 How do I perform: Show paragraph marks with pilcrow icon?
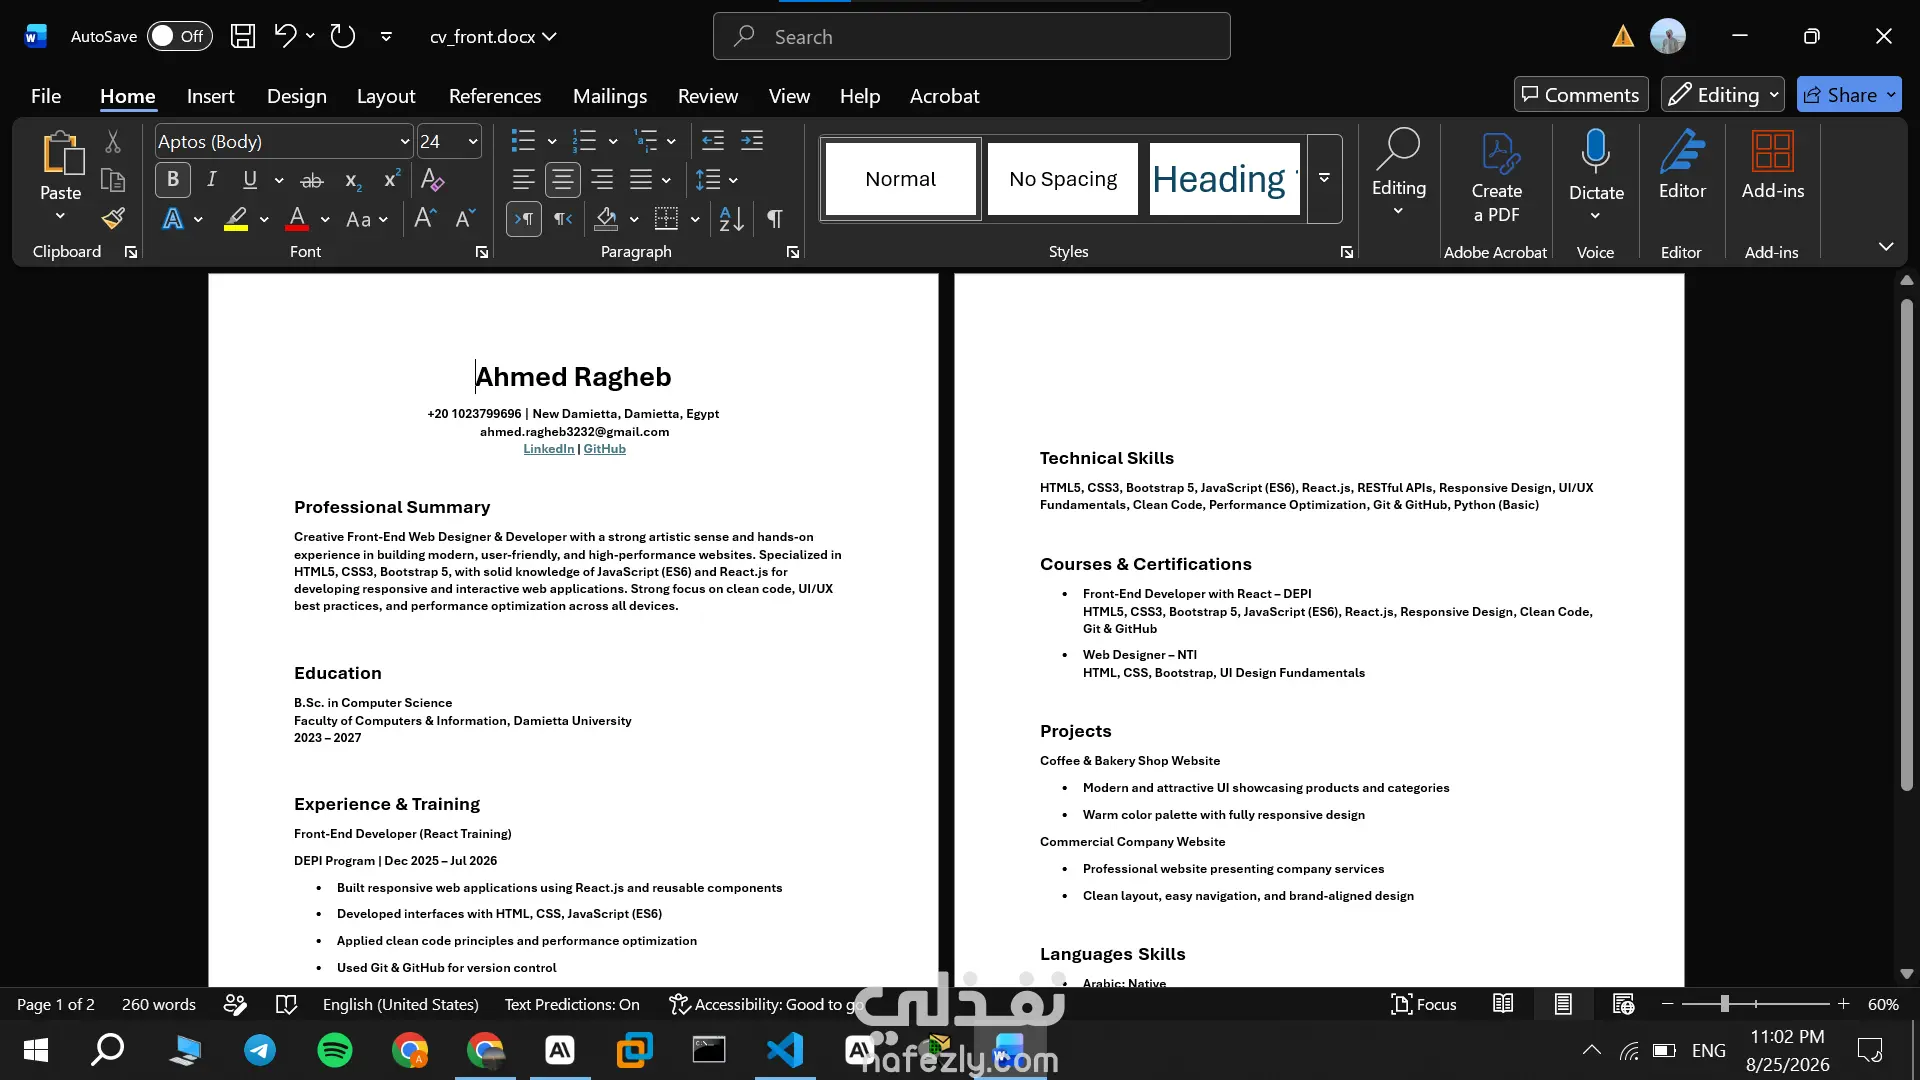[774, 218]
